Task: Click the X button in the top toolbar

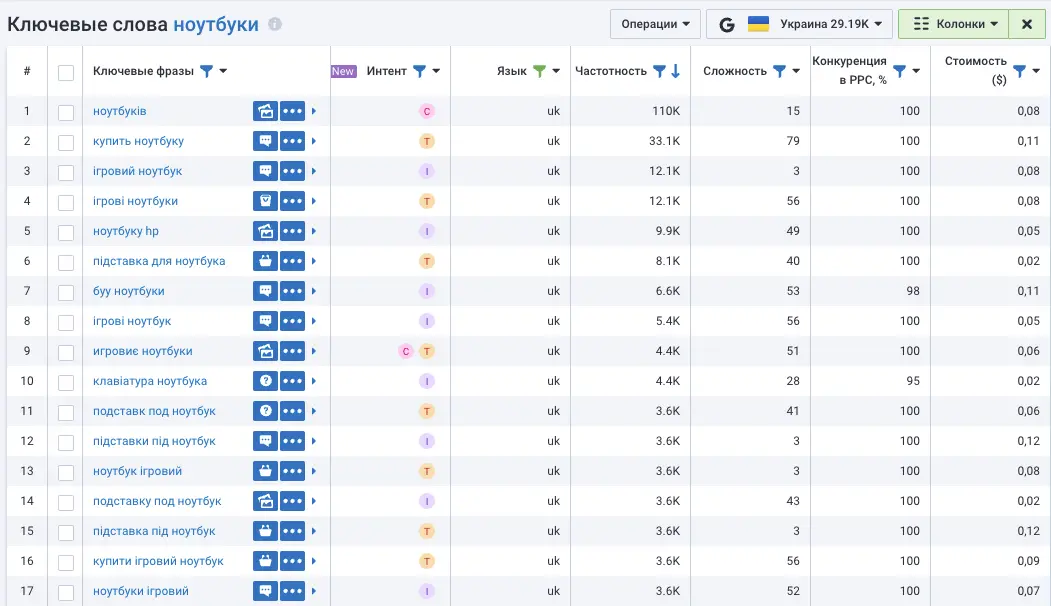Action: coord(1026,23)
